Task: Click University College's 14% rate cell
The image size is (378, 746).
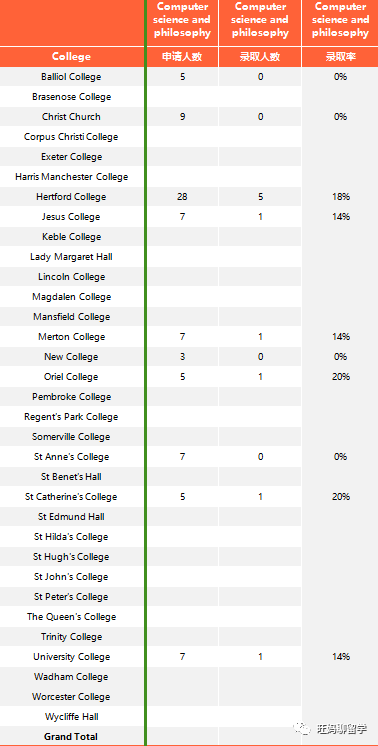Action: pyautogui.click(x=340, y=657)
